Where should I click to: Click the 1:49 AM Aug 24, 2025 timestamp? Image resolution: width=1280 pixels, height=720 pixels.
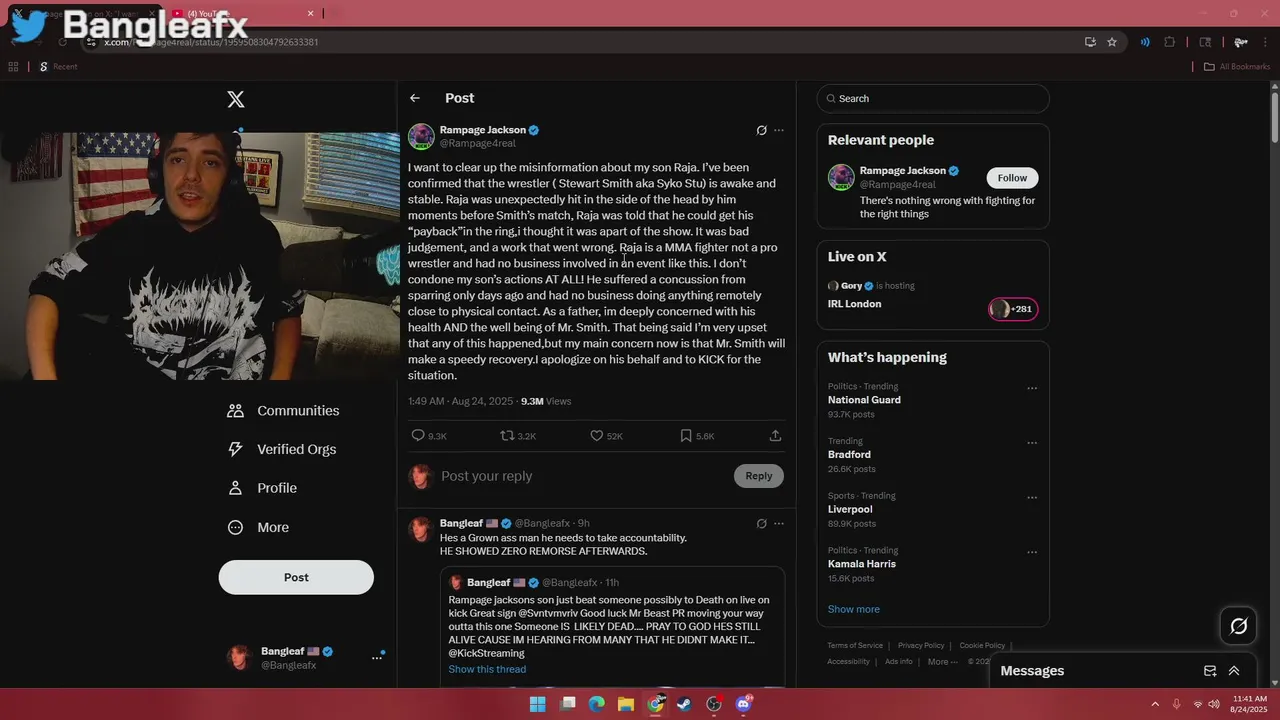[461, 401]
